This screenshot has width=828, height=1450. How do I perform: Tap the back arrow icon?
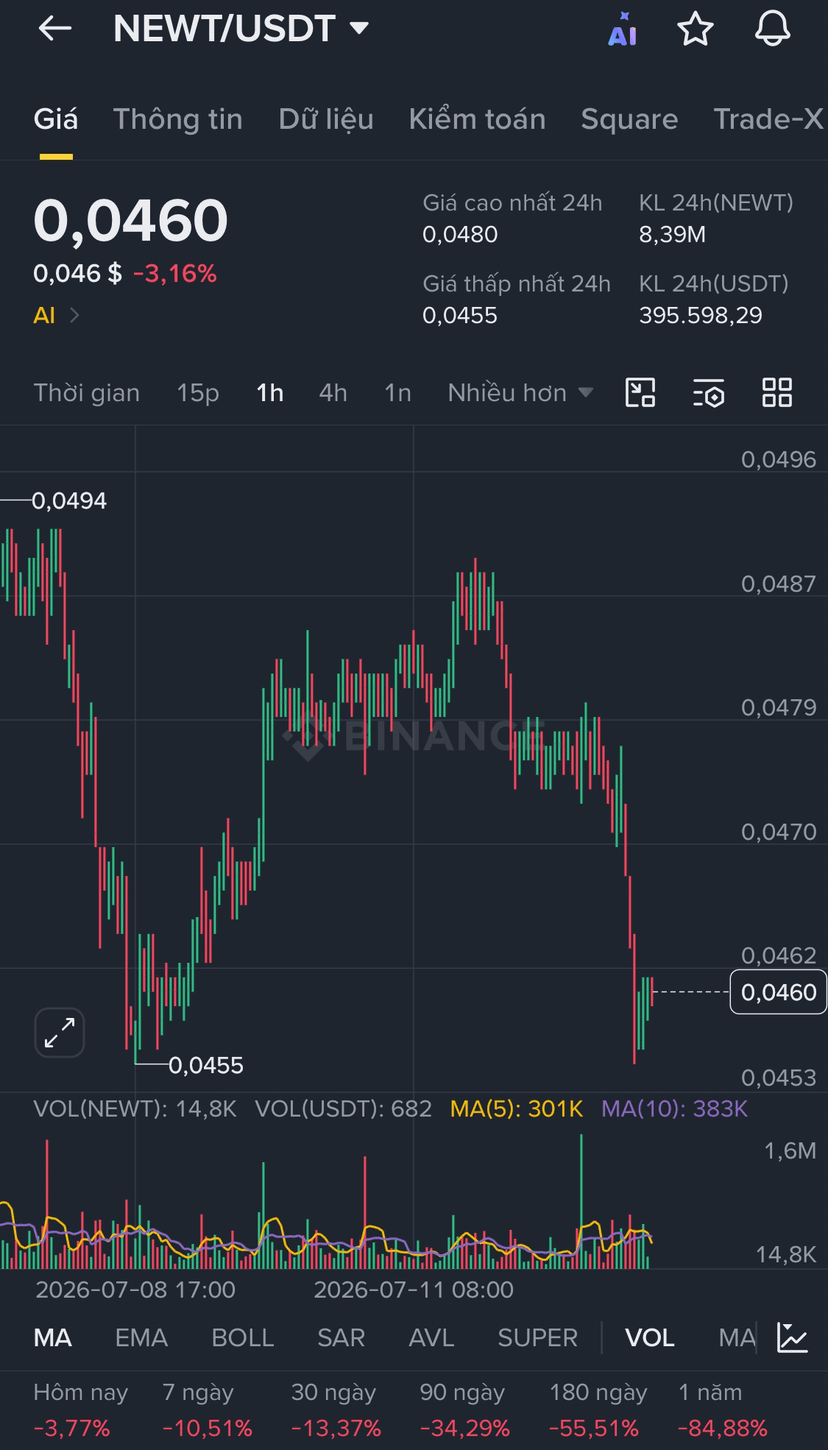click(x=55, y=29)
